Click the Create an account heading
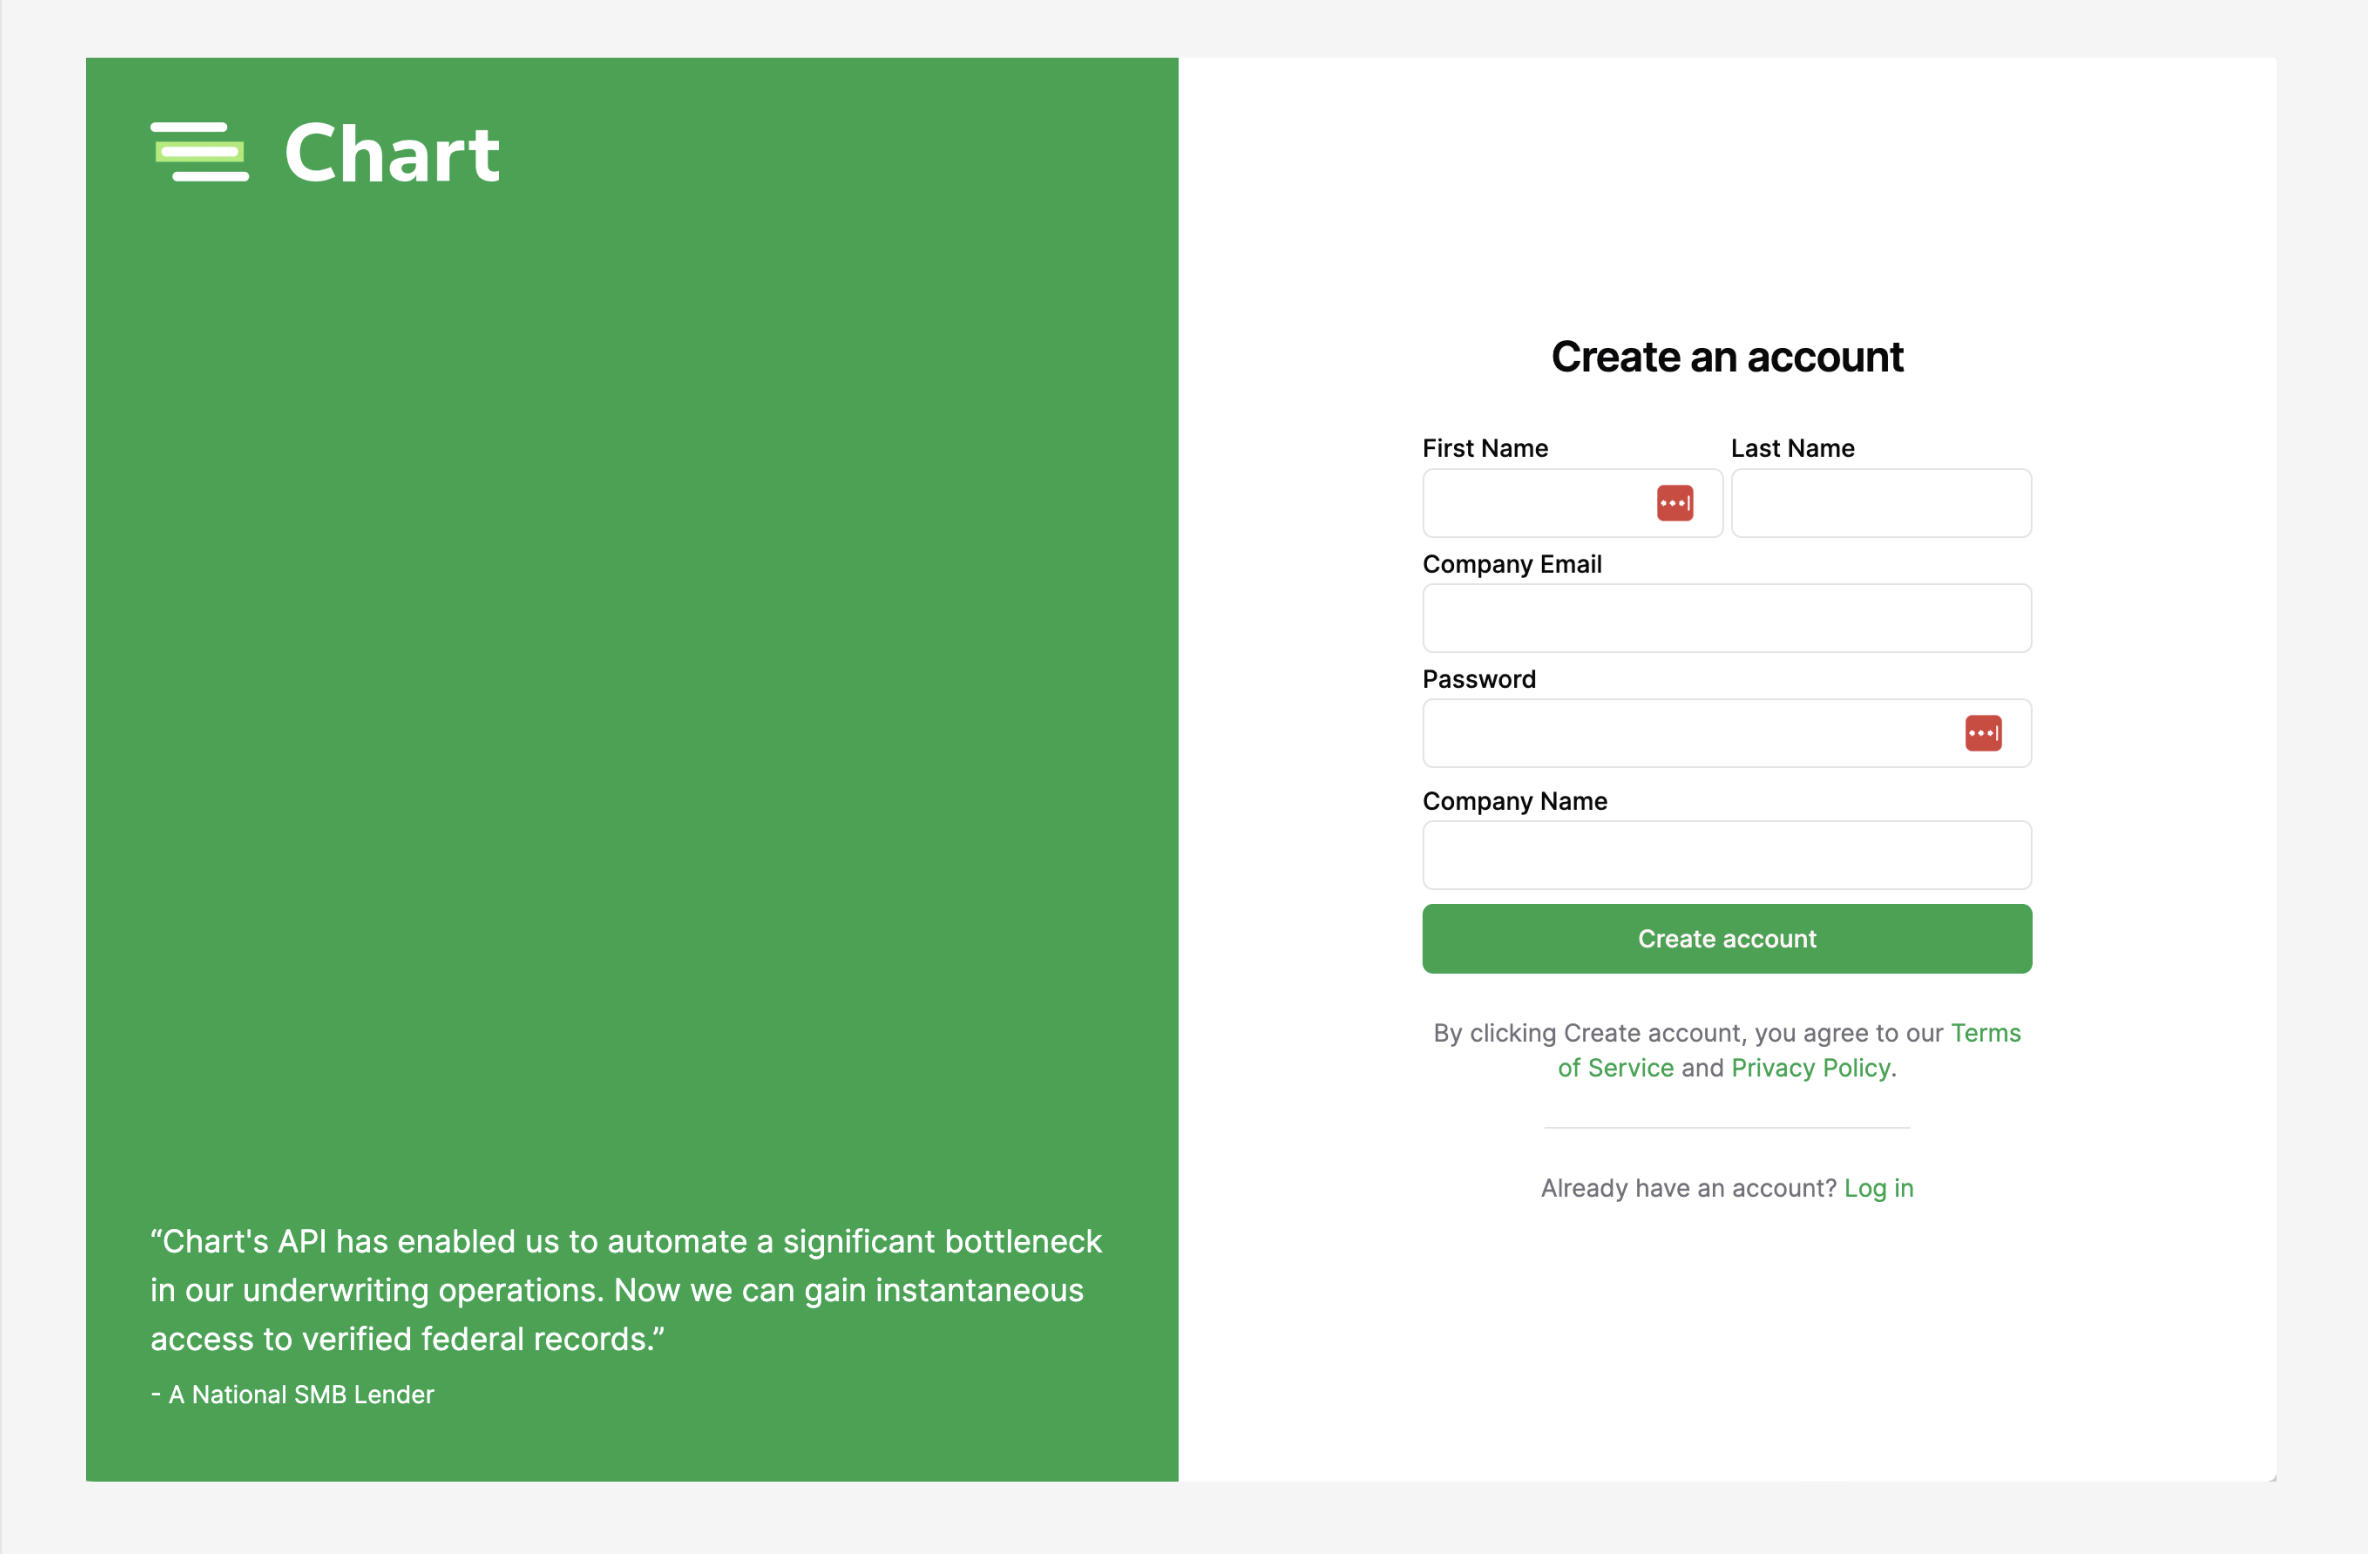Image resolution: width=2368 pixels, height=1554 pixels. click(1726, 357)
